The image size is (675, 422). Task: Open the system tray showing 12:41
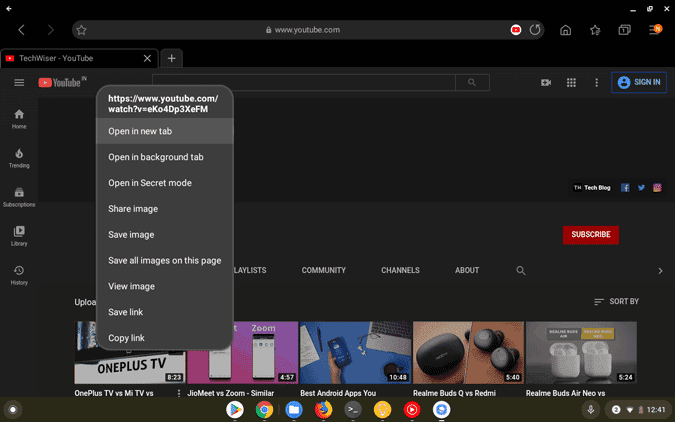pos(639,410)
